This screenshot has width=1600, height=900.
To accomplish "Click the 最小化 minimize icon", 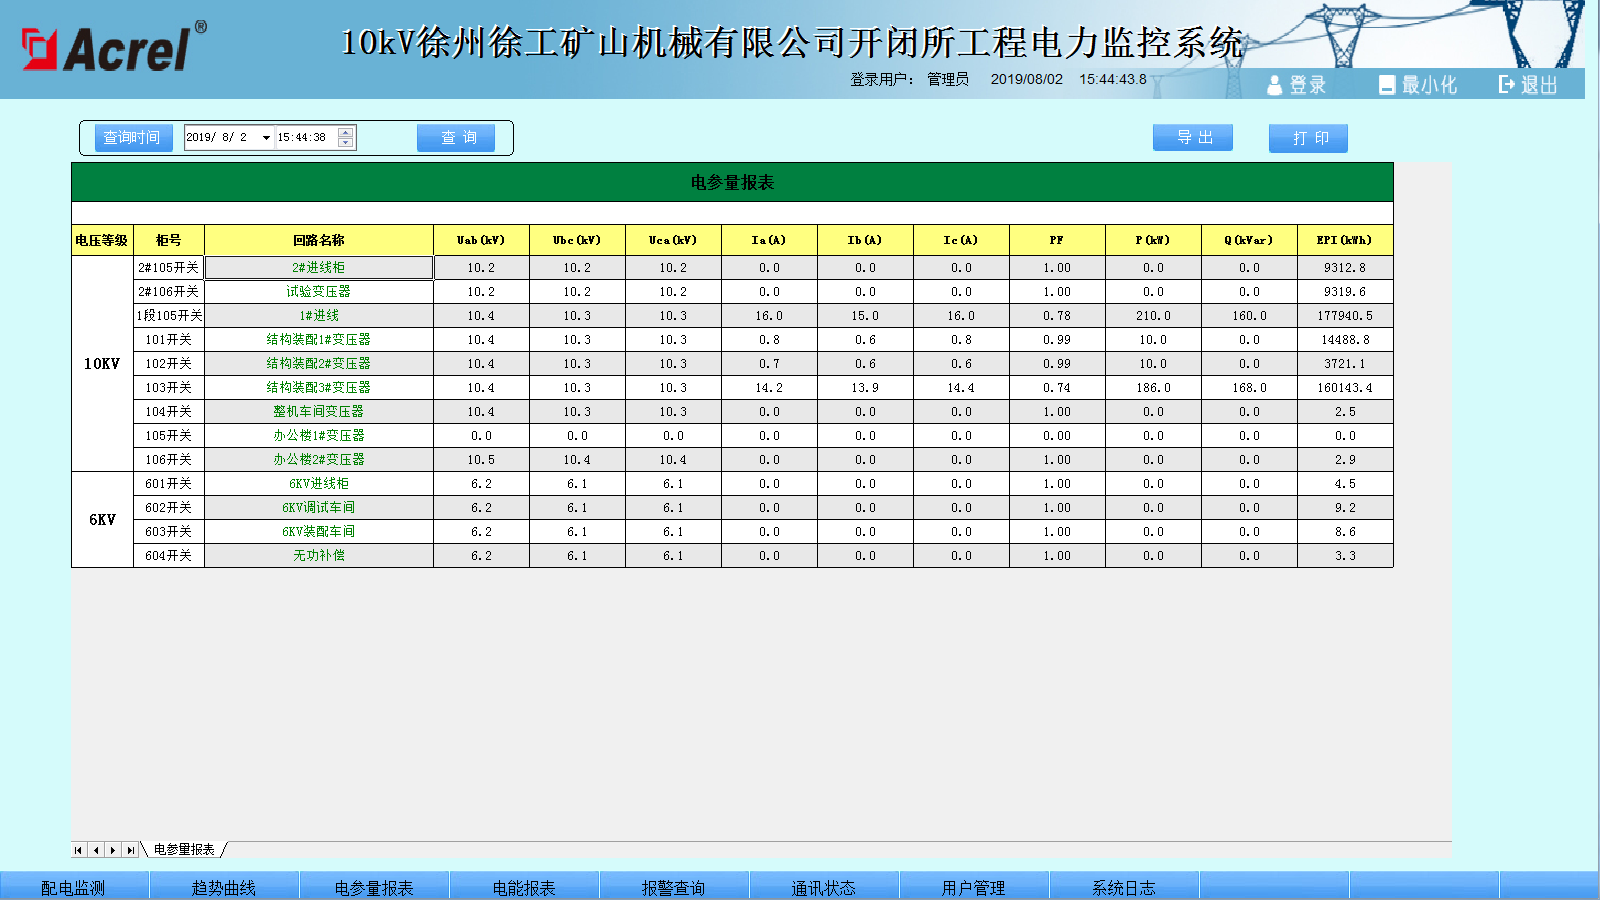I will pos(1386,86).
